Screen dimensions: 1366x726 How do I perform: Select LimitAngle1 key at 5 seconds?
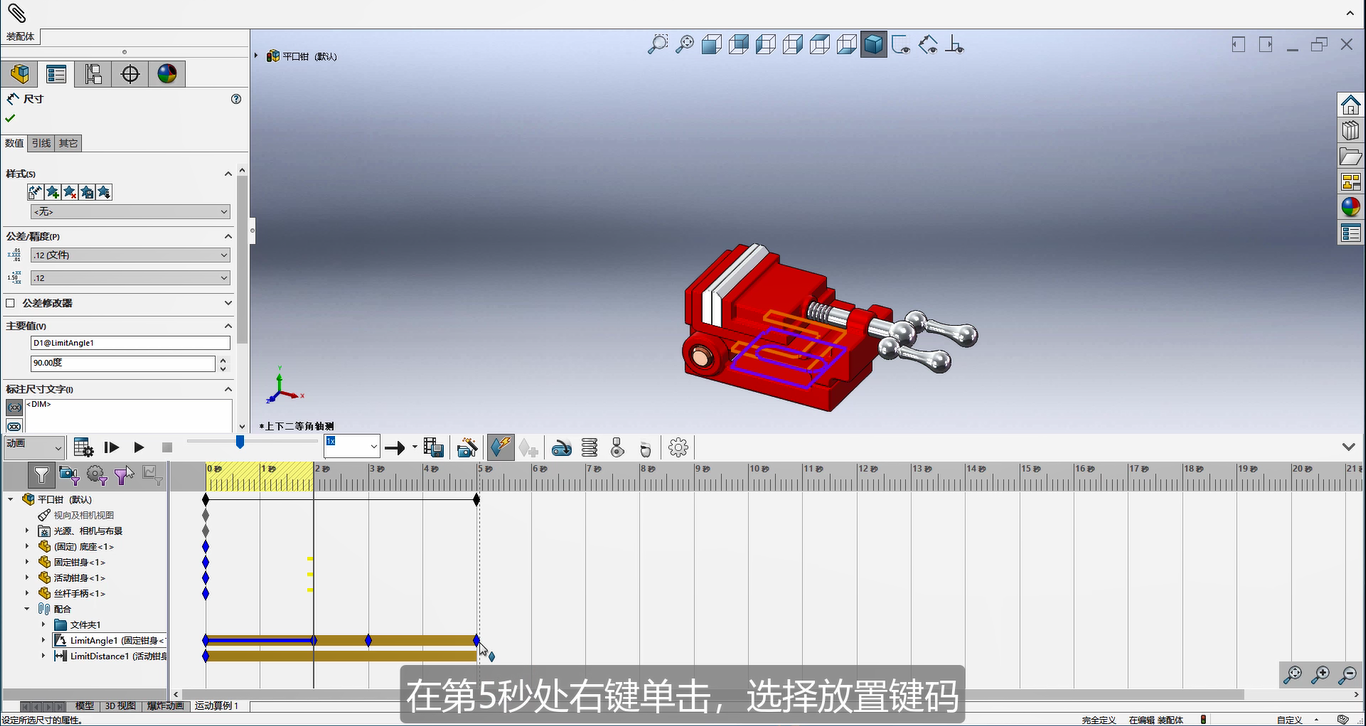point(476,640)
